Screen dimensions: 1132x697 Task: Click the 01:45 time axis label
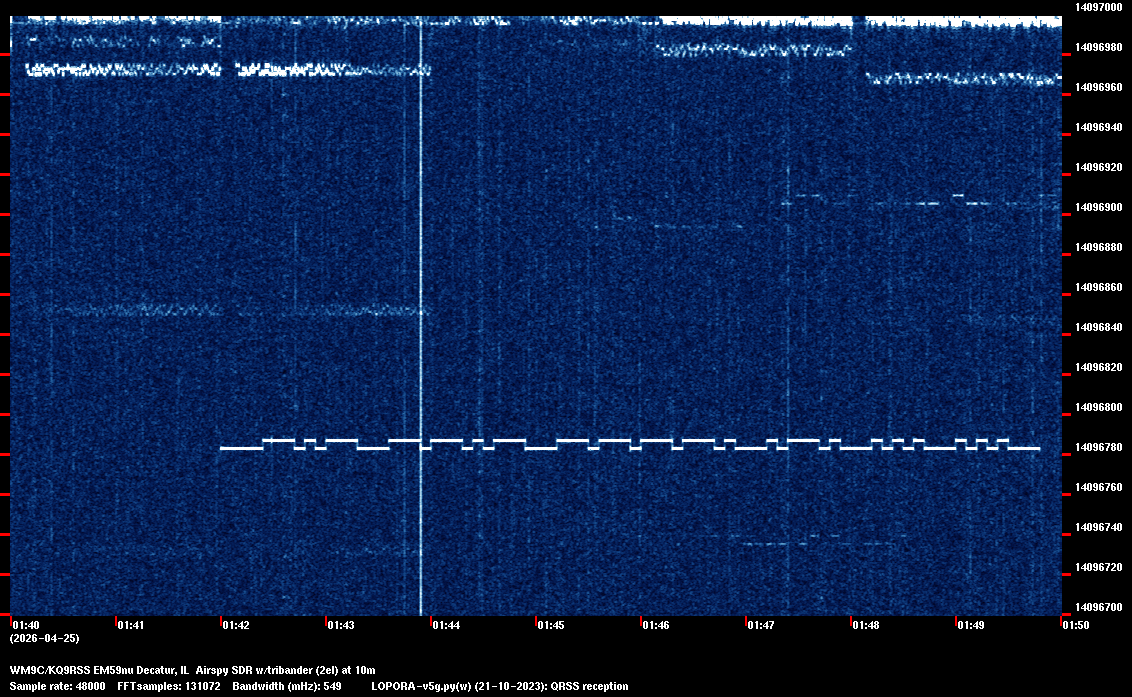click(x=551, y=625)
